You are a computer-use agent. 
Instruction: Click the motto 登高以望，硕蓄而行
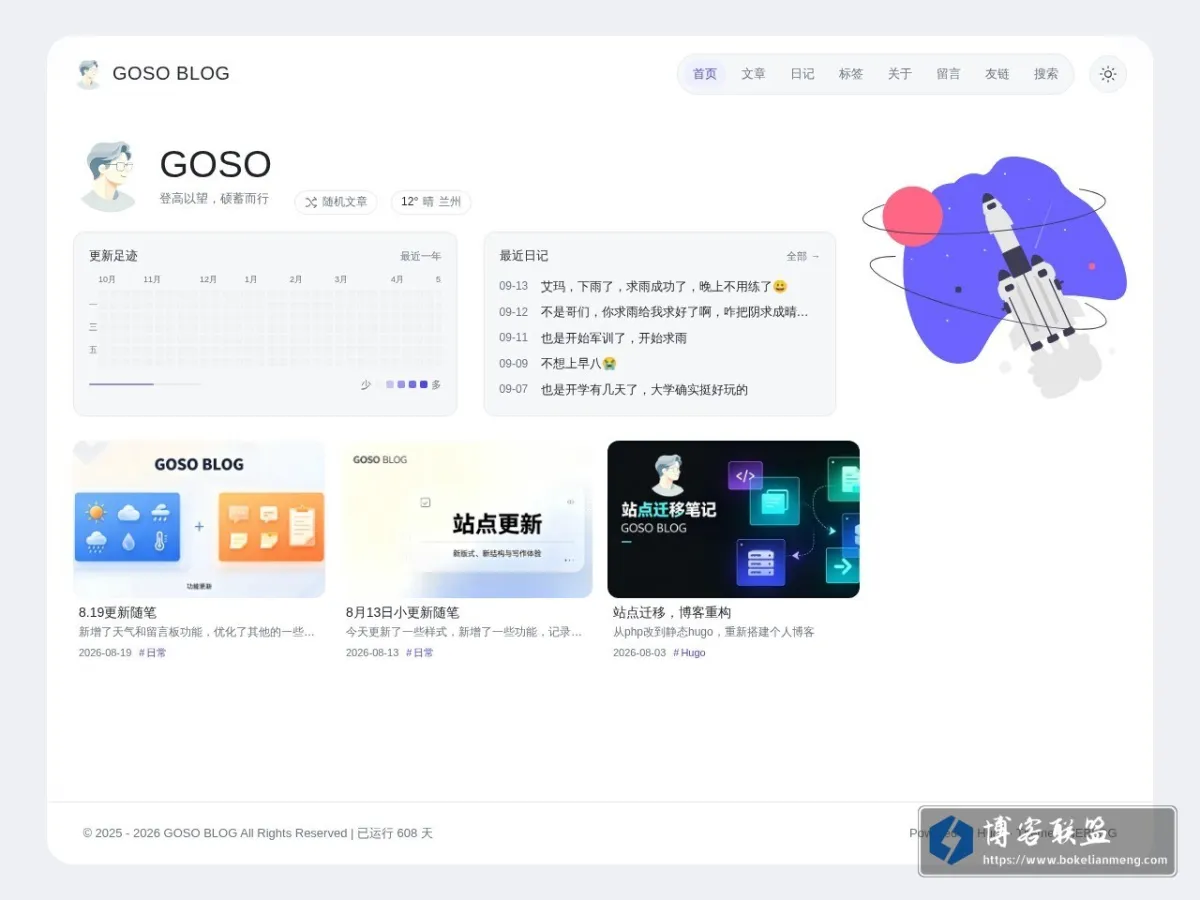[x=214, y=199]
